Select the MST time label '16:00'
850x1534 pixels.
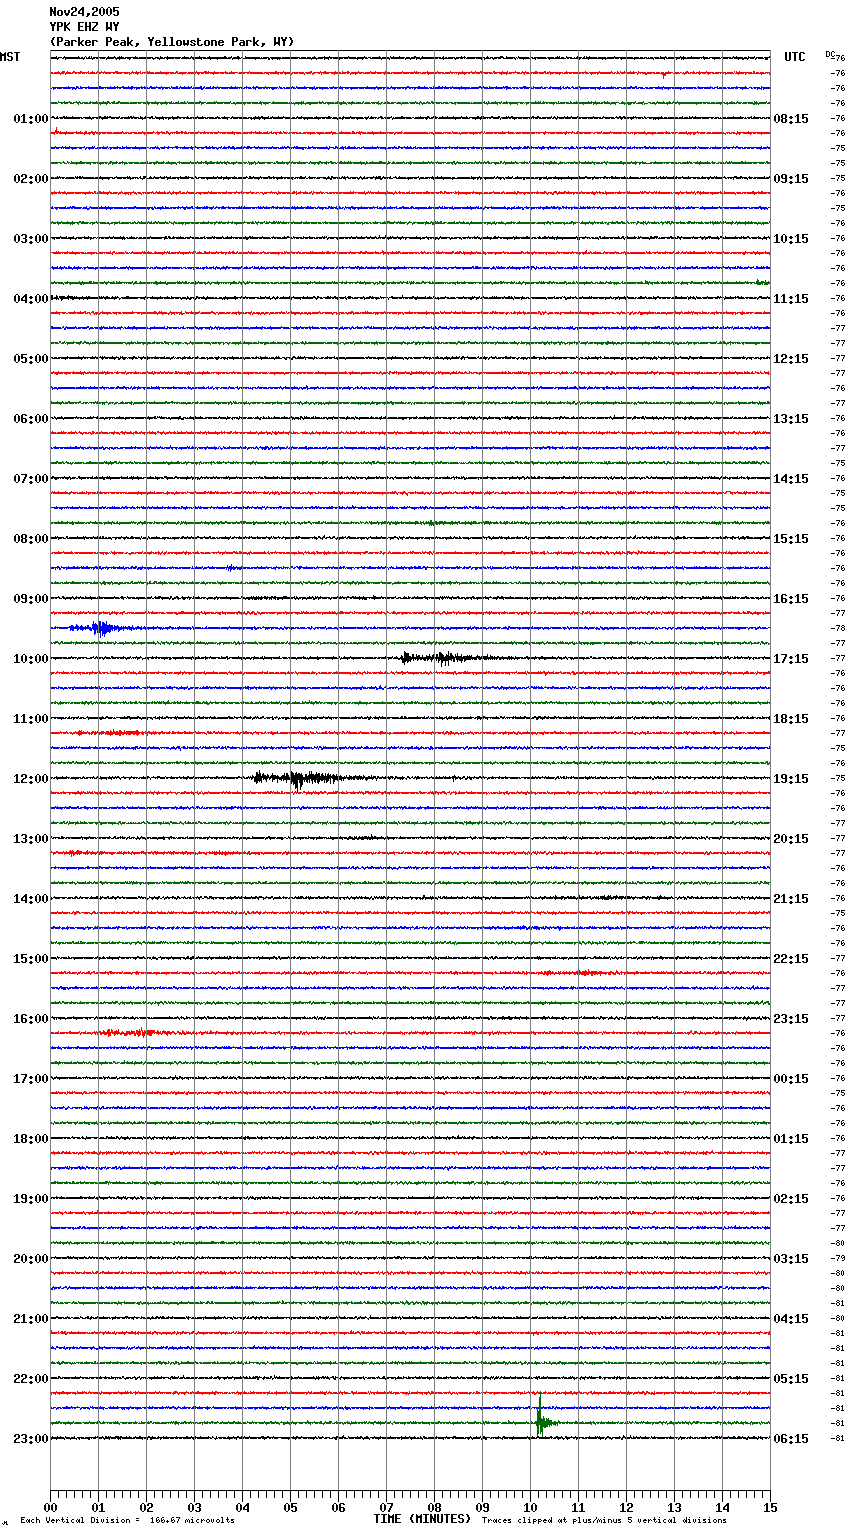[x=31, y=1019]
